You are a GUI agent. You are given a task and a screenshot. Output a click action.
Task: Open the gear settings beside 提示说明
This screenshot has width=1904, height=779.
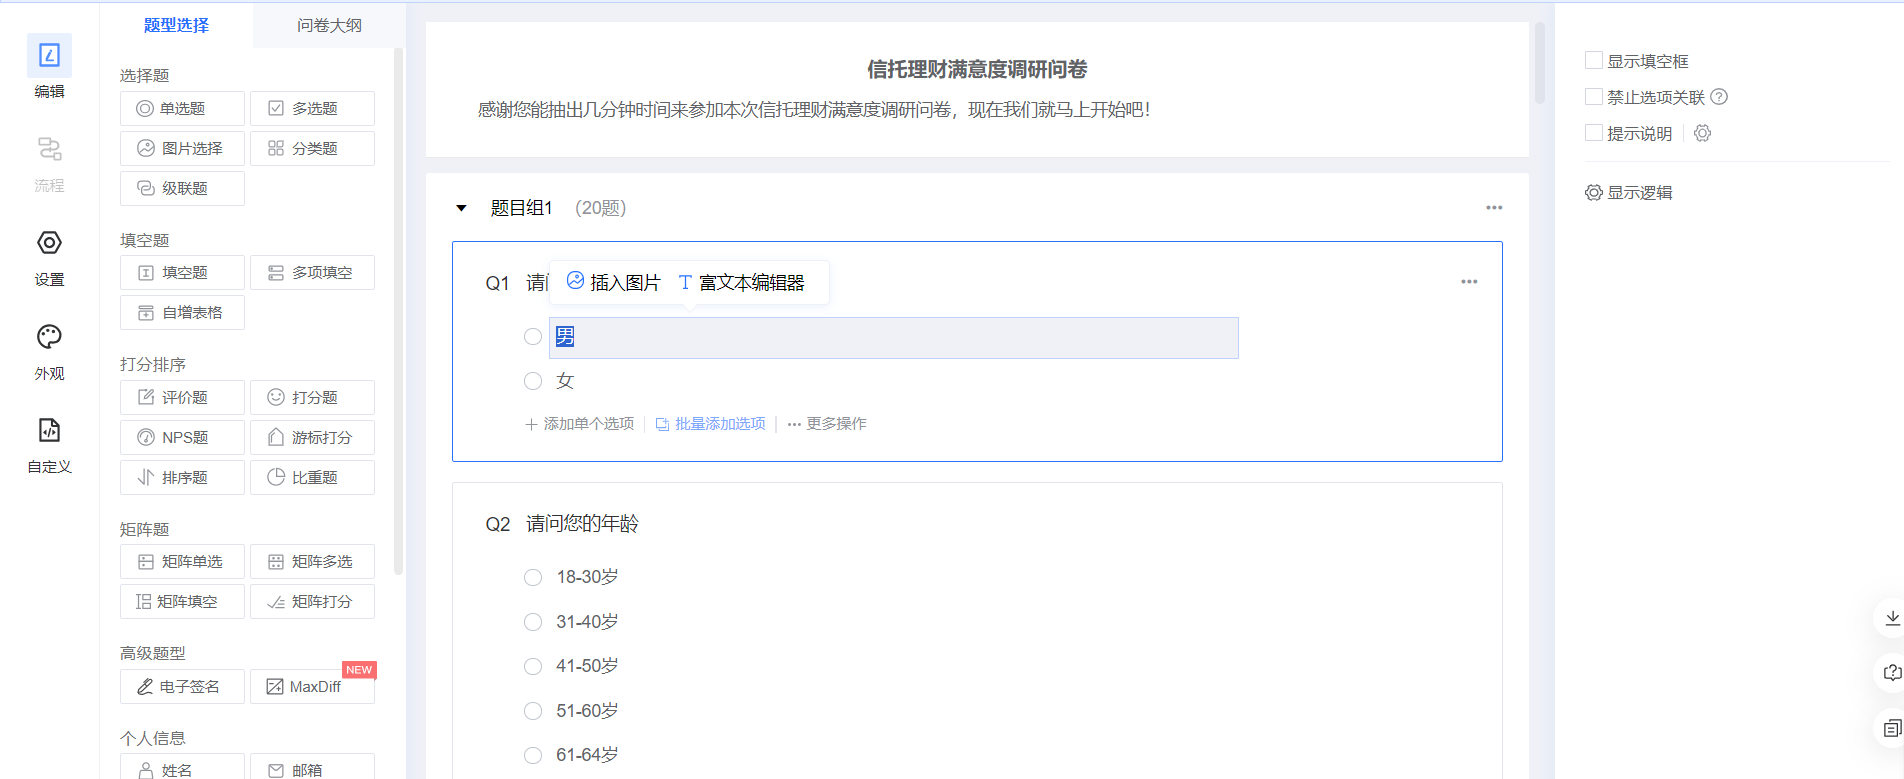pos(1702,133)
